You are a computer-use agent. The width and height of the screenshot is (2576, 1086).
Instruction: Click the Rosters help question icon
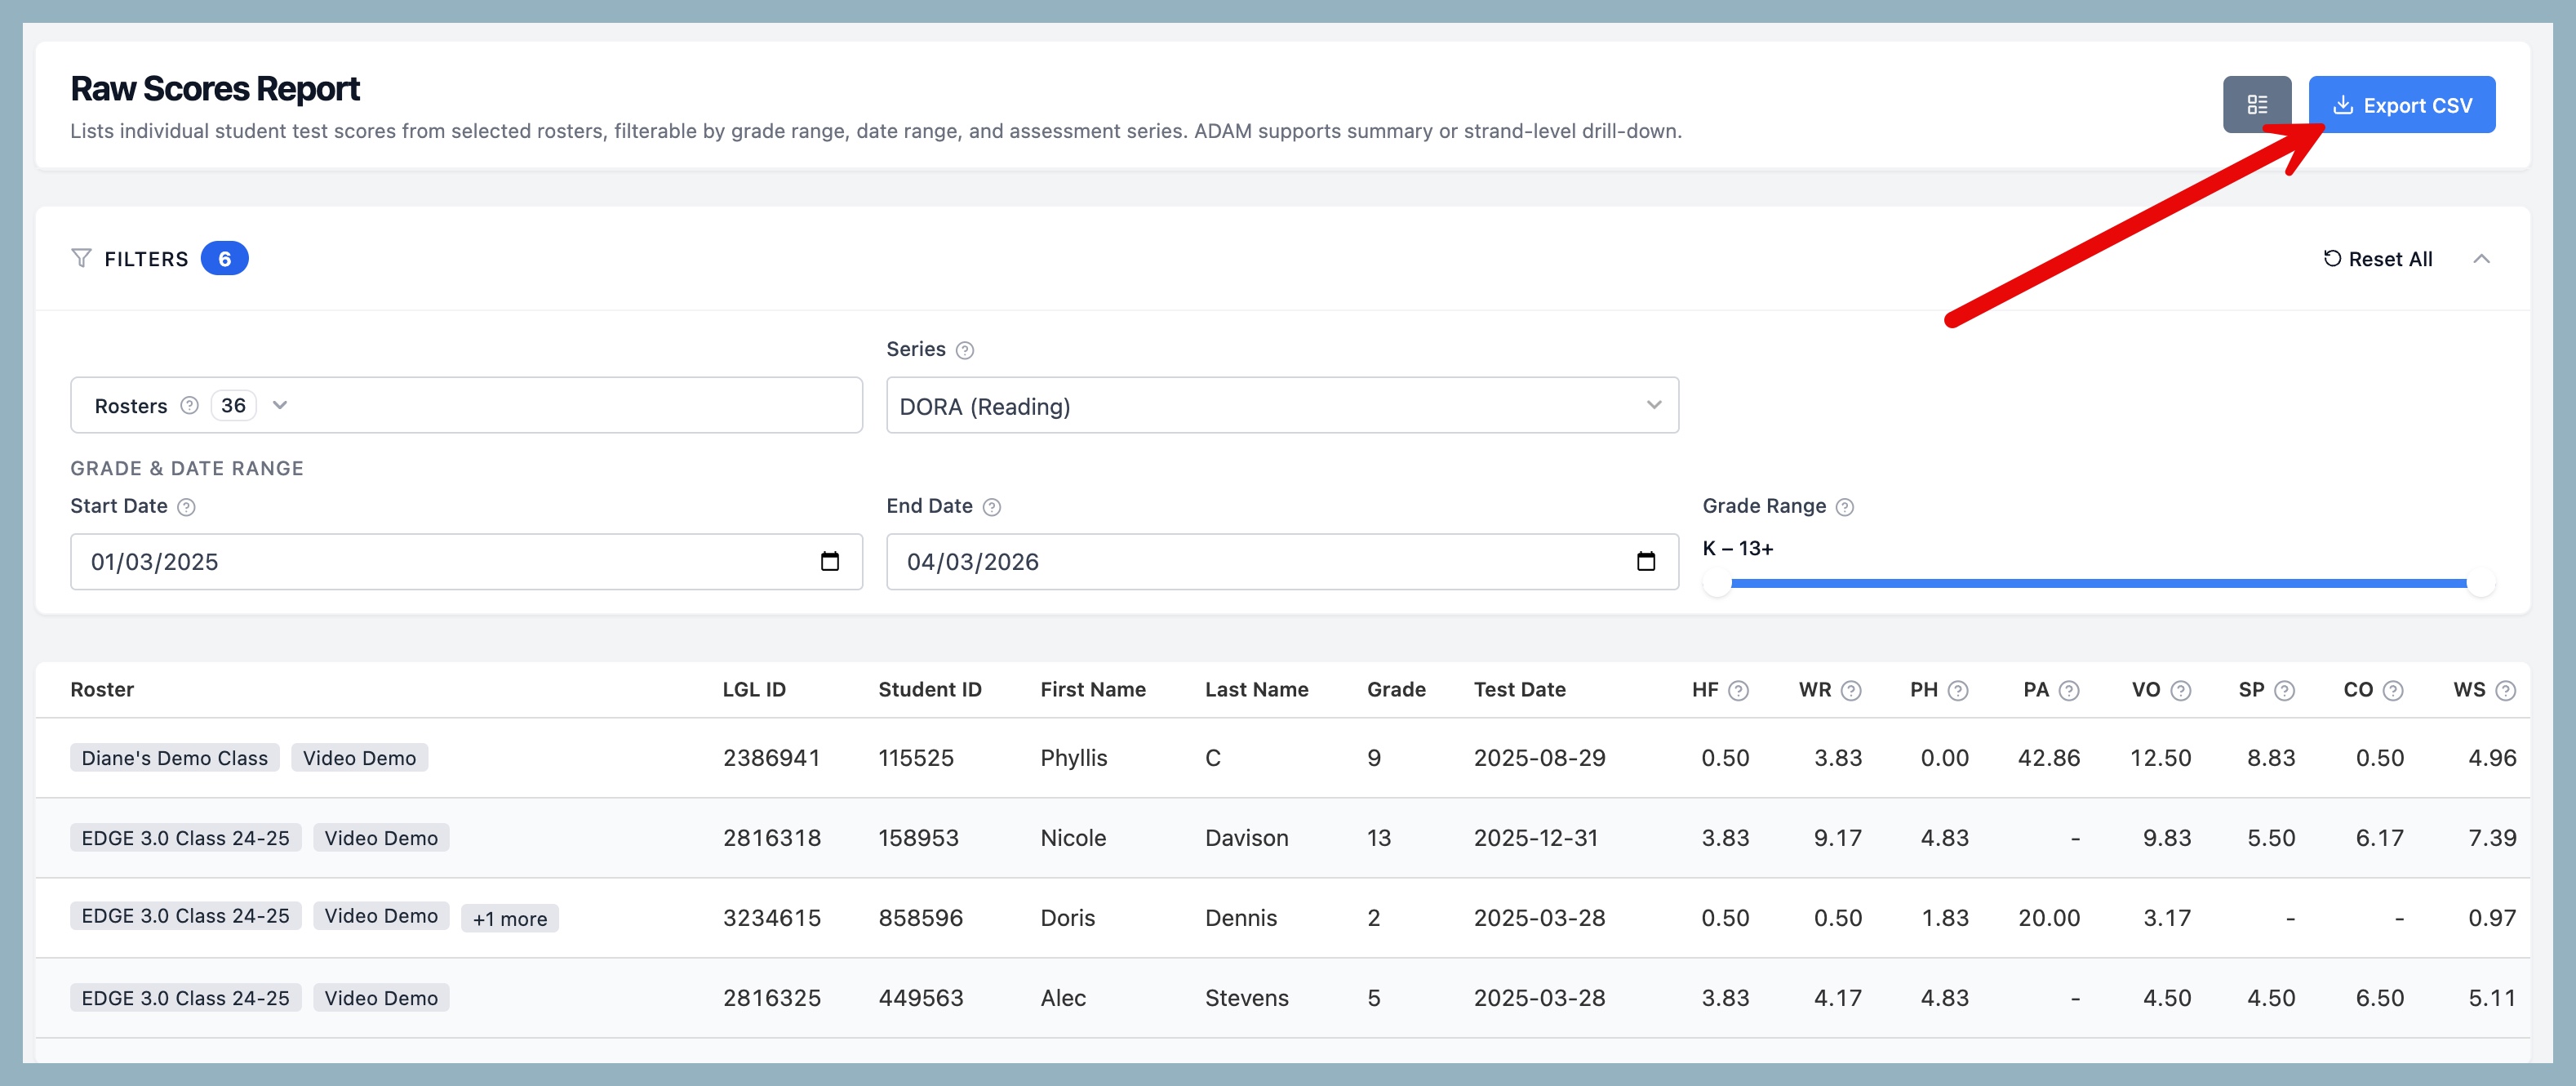coord(189,405)
